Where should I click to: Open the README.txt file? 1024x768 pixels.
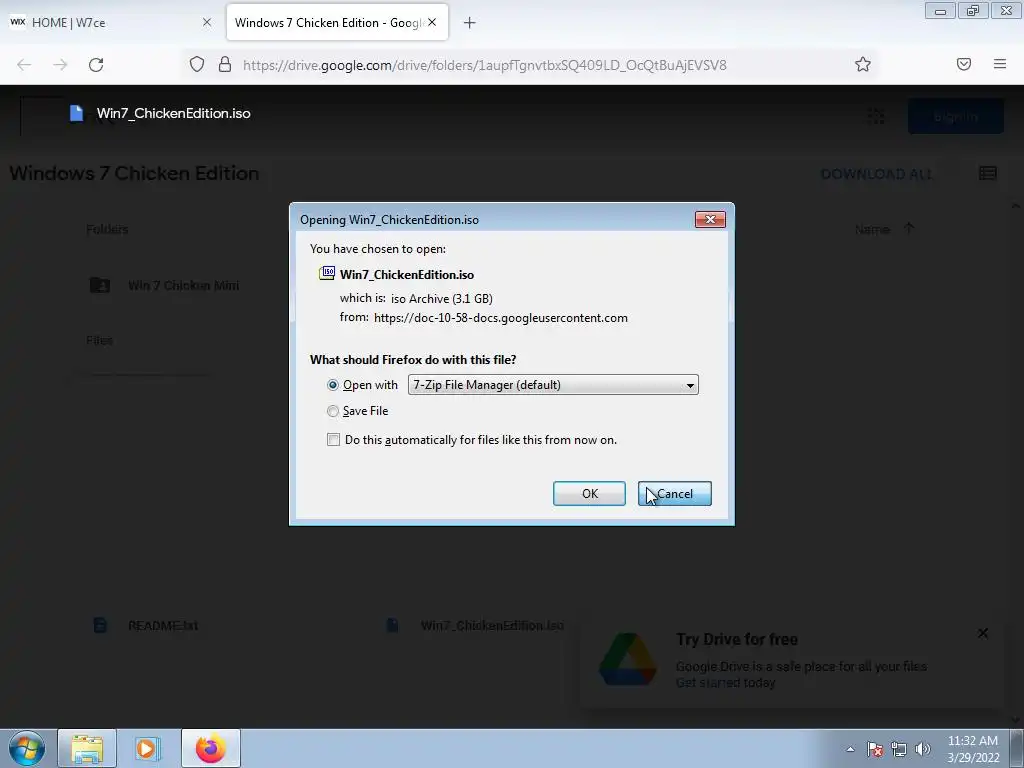point(163,626)
